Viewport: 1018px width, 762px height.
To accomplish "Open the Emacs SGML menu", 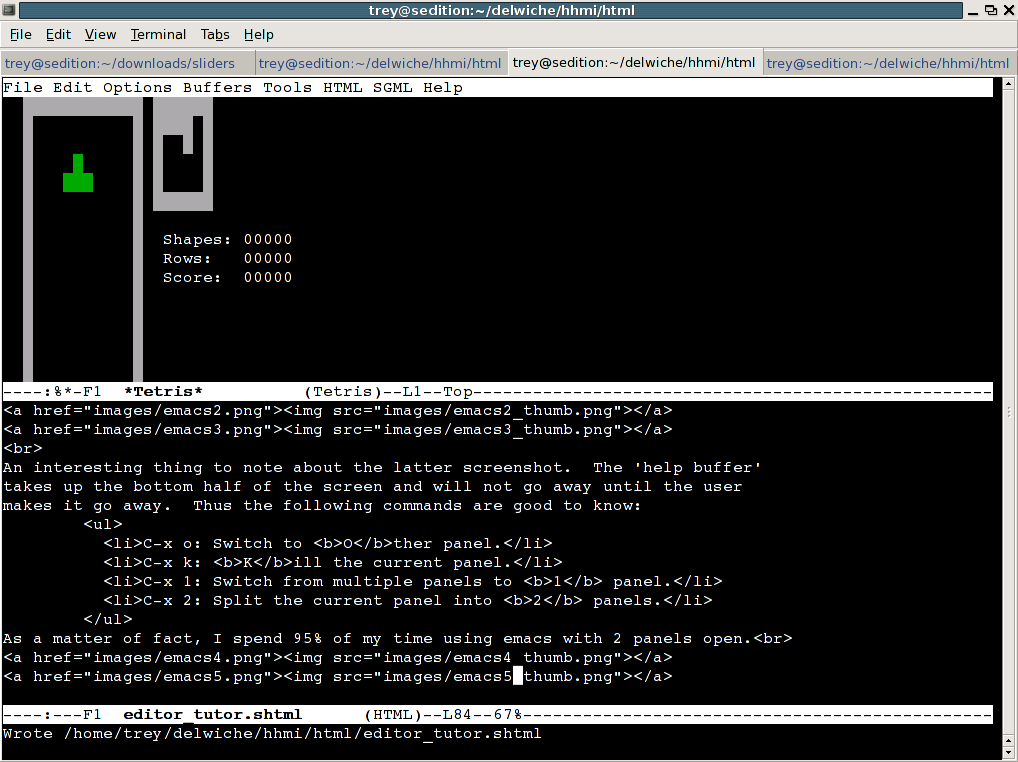I will pyautogui.click(x=393, y=88).
